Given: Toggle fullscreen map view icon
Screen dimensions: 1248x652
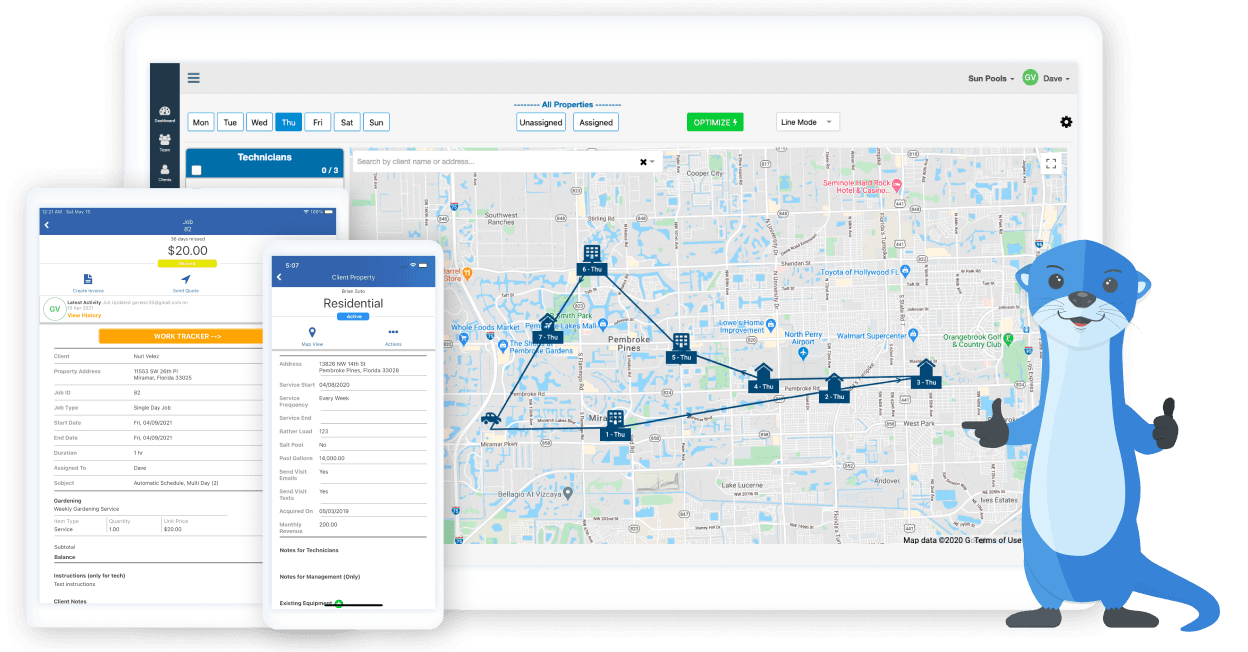Looking at the screenshot, I should 1051,163.
